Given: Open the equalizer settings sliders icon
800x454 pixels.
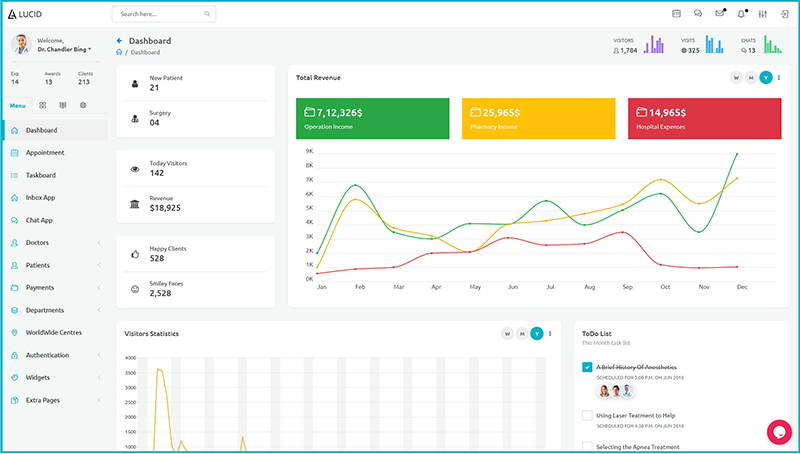Looking at the screenshot, I should click(x=763, y=14).
